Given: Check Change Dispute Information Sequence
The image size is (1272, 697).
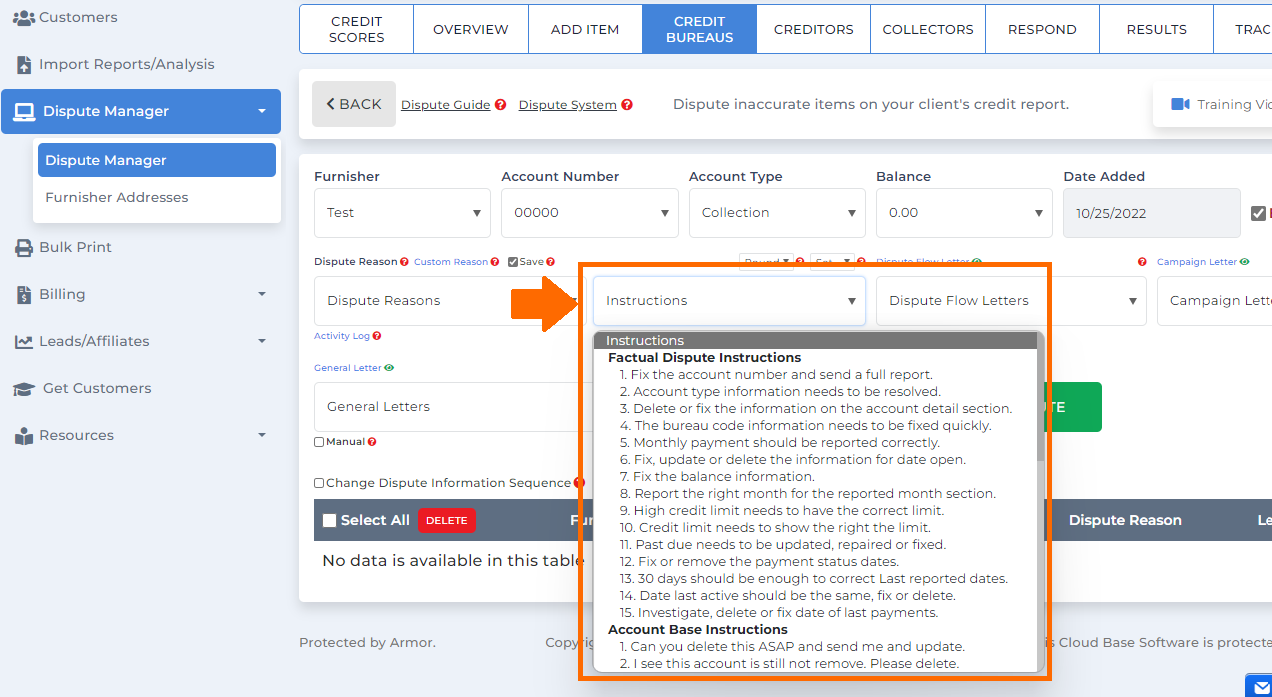Looking at the screenshot, I should pos(319,483).
